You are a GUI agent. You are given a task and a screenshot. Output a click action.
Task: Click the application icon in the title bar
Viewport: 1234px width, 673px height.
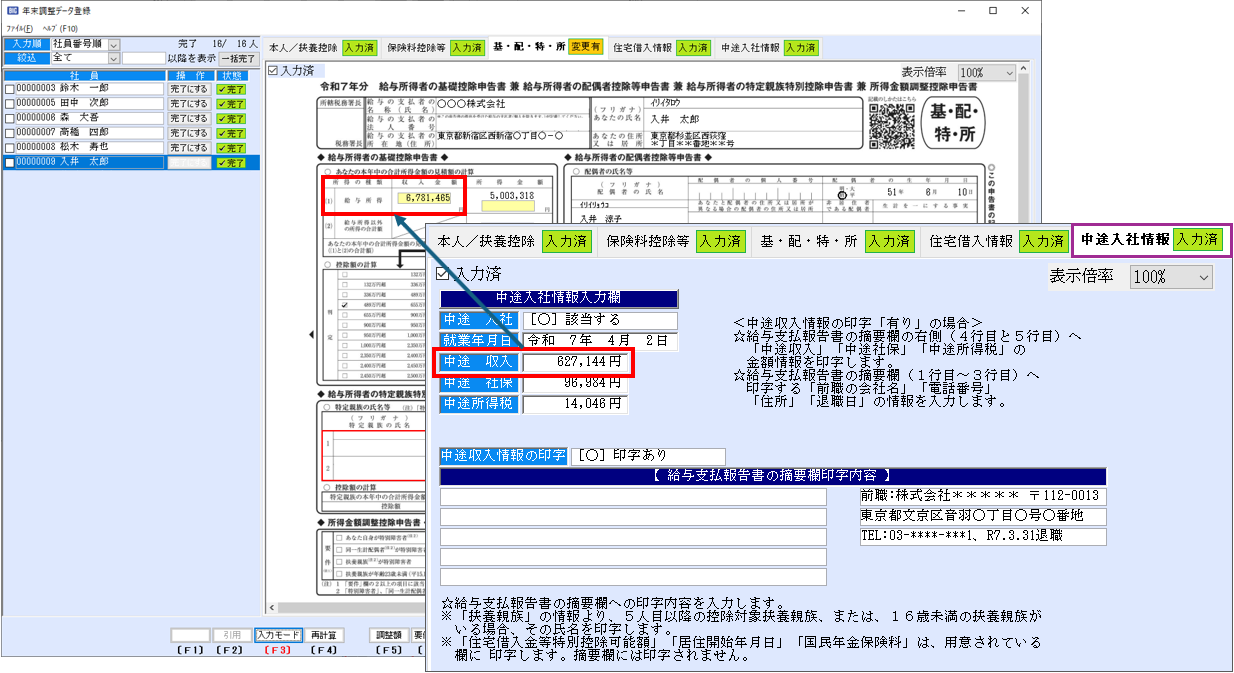(11, 11)
